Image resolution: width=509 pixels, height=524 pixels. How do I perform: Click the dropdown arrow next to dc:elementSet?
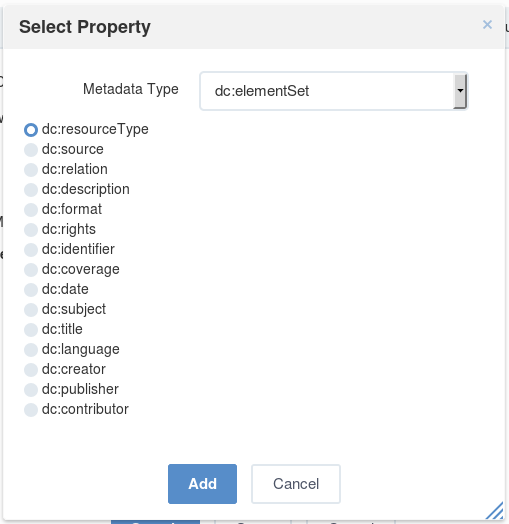pyautogui.click(x=460, y=91)
